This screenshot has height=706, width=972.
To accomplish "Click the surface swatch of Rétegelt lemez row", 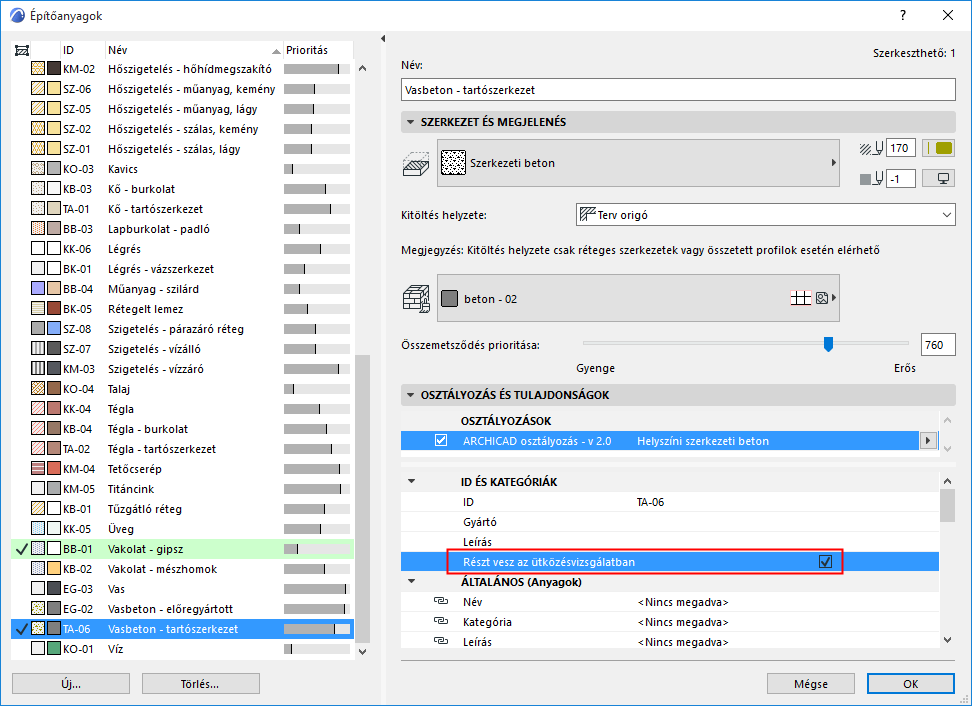I will pyautogui.click(x=54, y=309).
